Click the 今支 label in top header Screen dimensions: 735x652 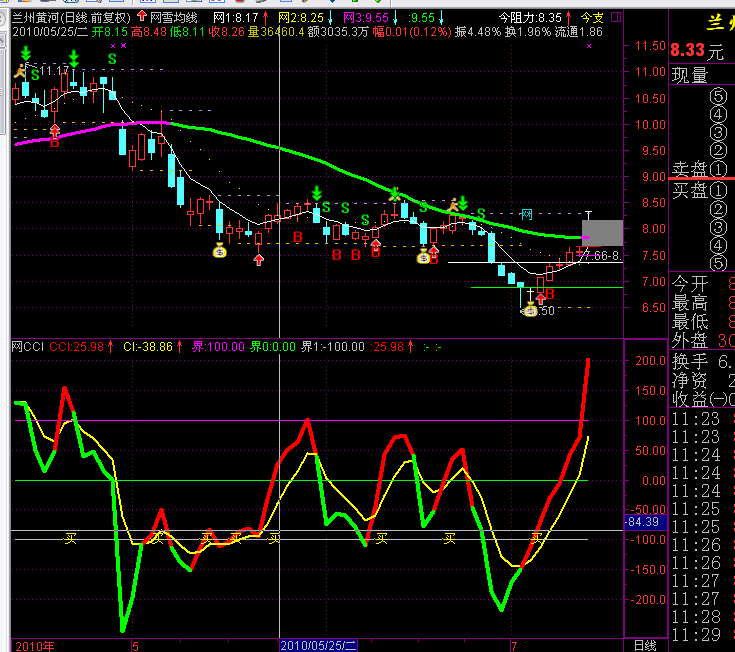click(593, 18)
